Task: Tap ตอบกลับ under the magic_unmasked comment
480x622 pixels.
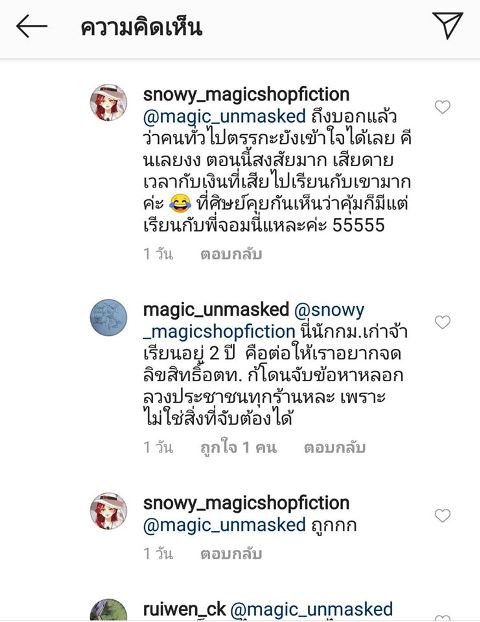Action: click(x=335, y=447)
